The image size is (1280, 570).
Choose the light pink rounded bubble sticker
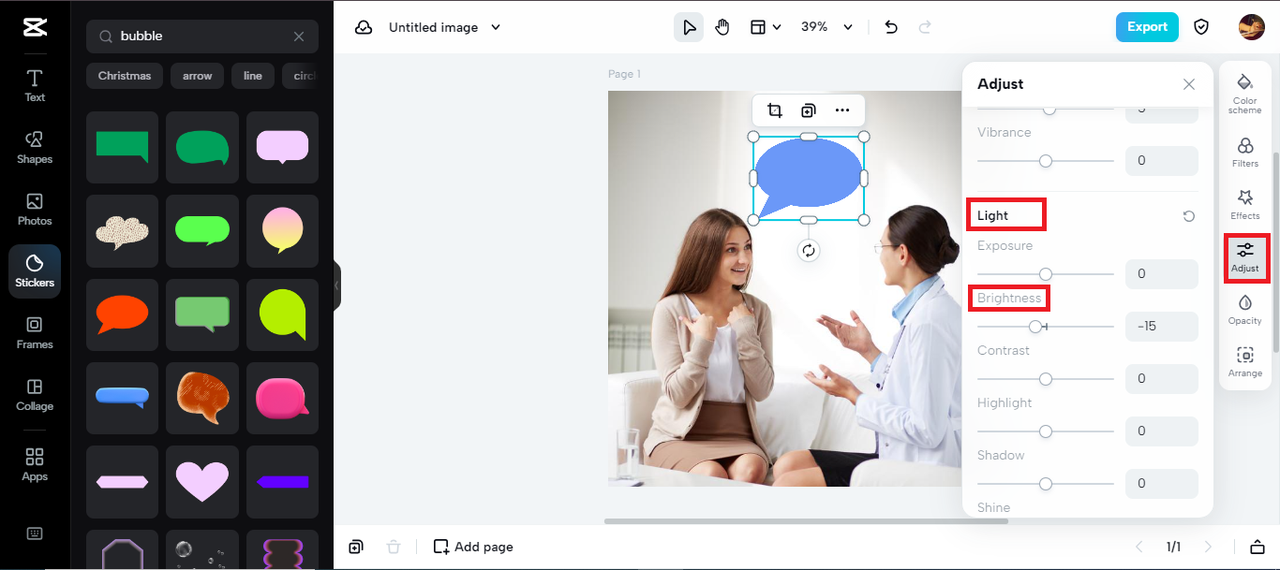282,147
